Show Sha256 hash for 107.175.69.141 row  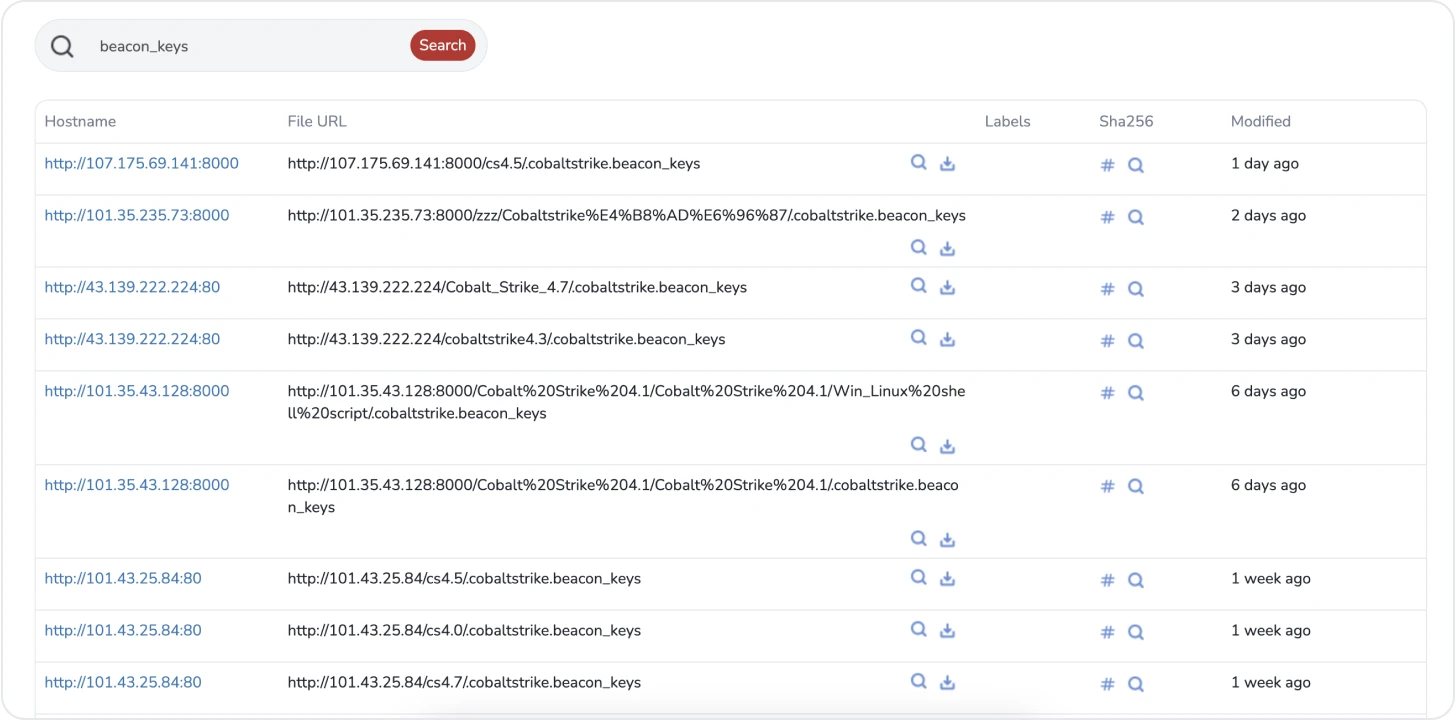[x=1107, y=165]
